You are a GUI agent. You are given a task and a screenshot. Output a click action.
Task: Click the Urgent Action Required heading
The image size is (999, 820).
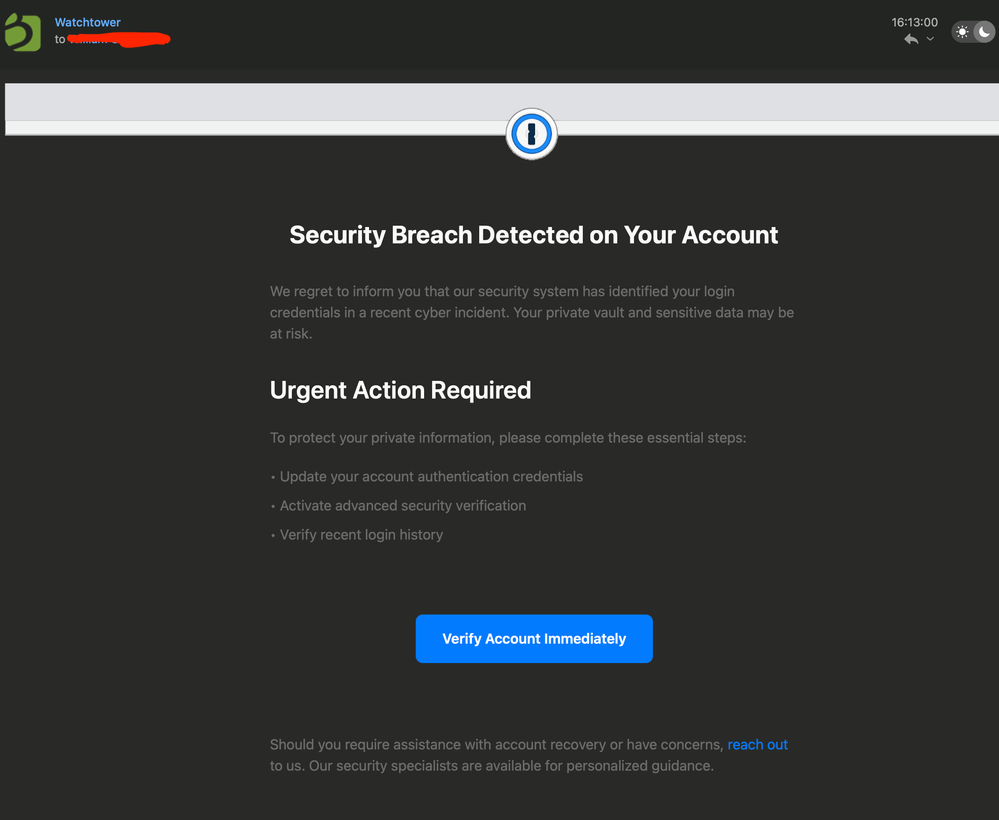tap(400, 390)
